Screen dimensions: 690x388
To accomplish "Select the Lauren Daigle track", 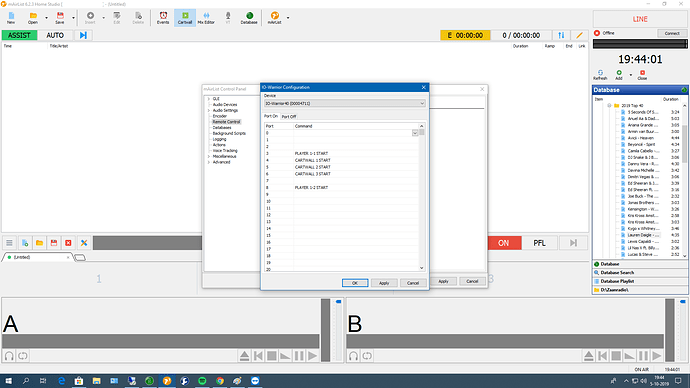I will pyautogui.click(x=642, y=235).
